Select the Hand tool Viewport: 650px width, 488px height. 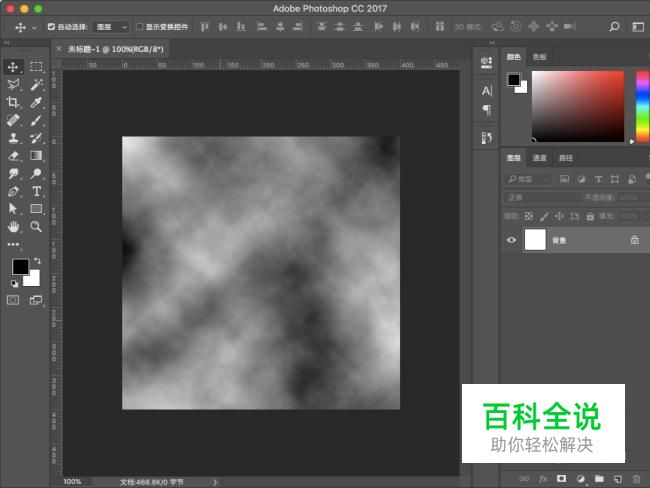coord(13,227)
